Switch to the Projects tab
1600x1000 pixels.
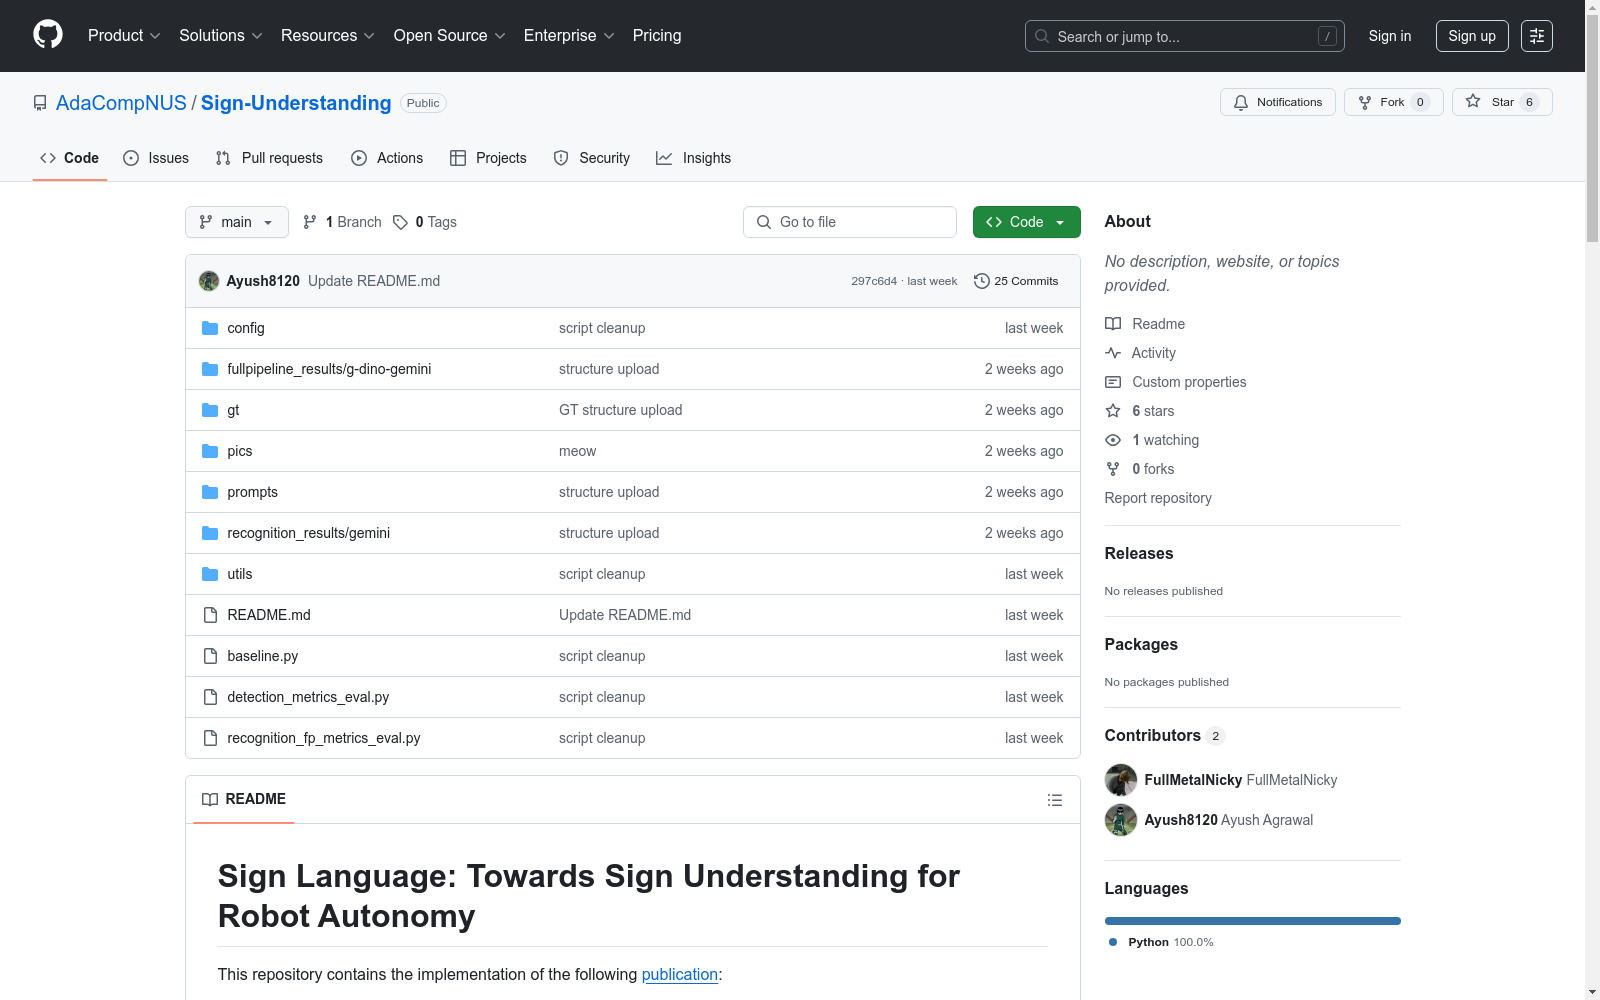click(x=488, y=158)
